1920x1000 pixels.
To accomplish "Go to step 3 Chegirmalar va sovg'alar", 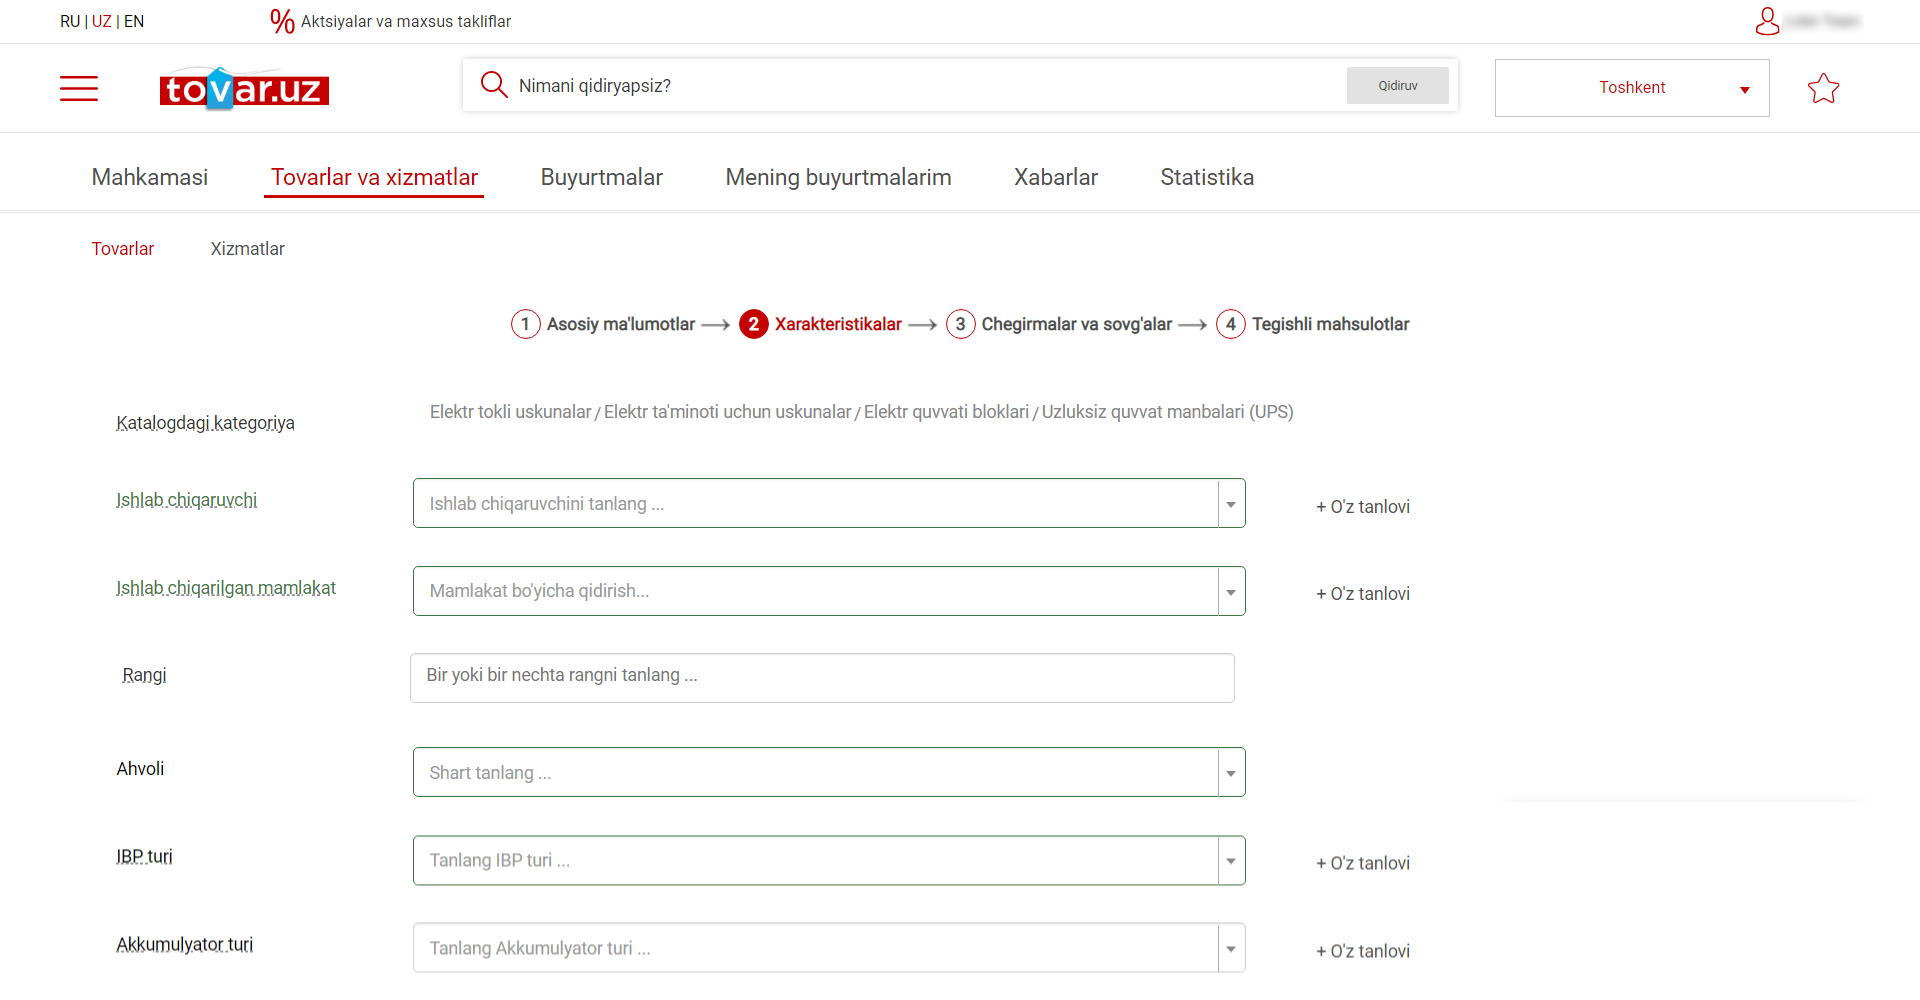I will (1059, 324).
